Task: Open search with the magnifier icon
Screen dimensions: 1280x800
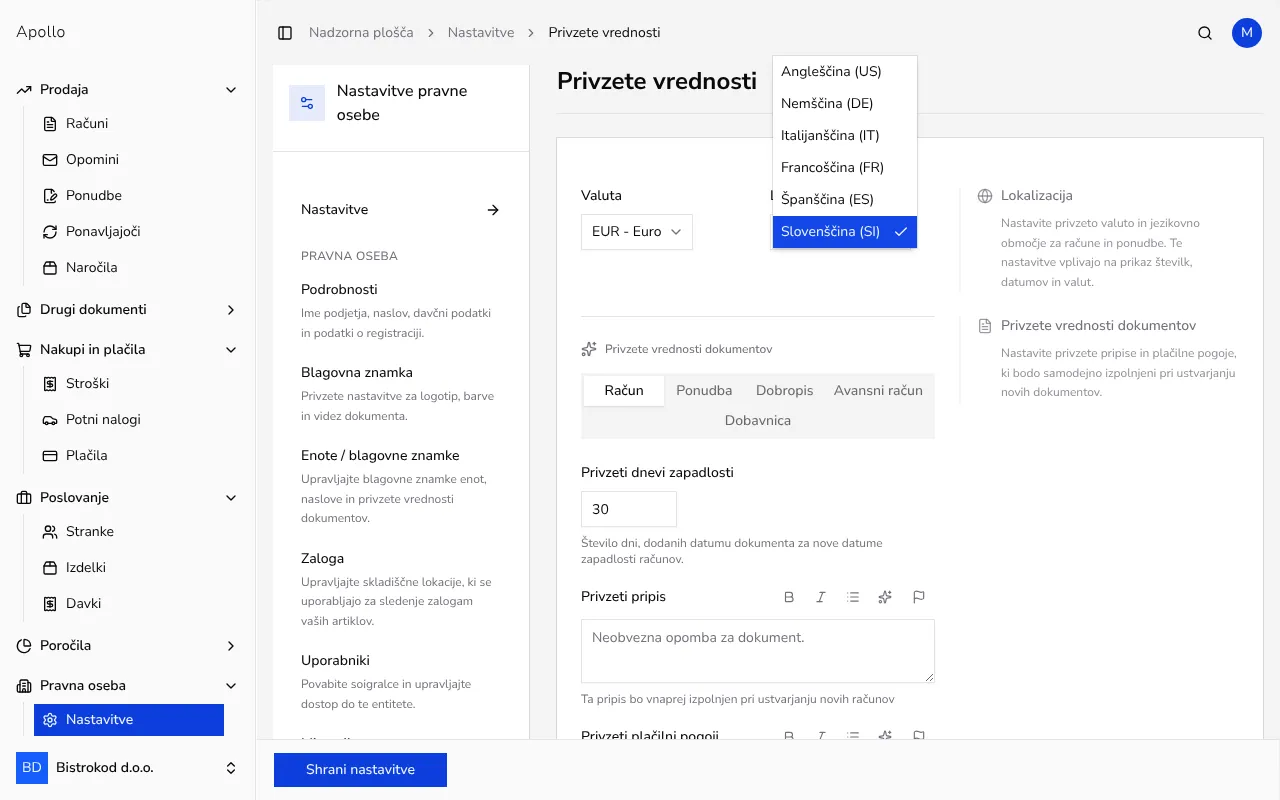Action: [x=1205, y=33]
